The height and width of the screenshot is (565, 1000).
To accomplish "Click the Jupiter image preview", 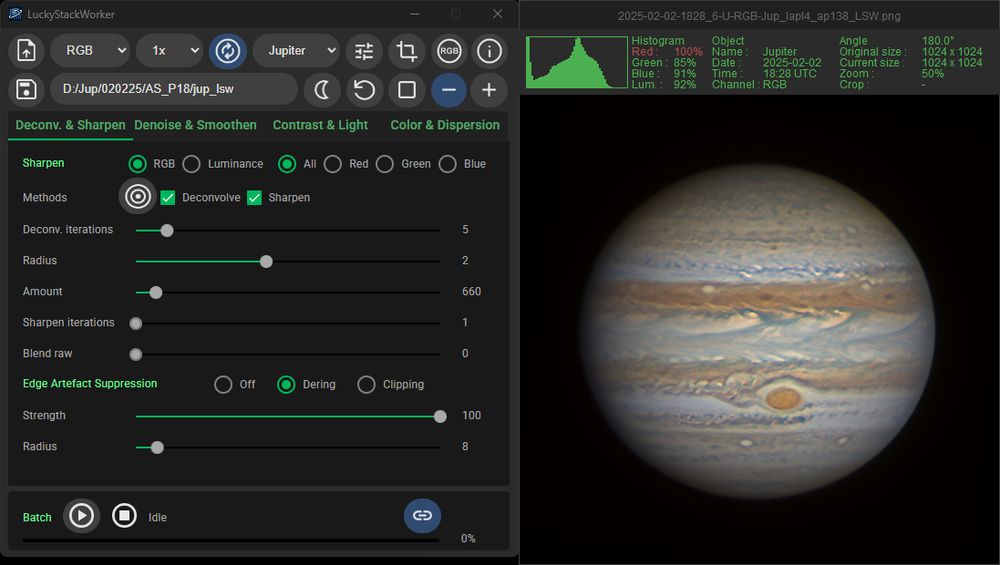I will tap(759, 328).
